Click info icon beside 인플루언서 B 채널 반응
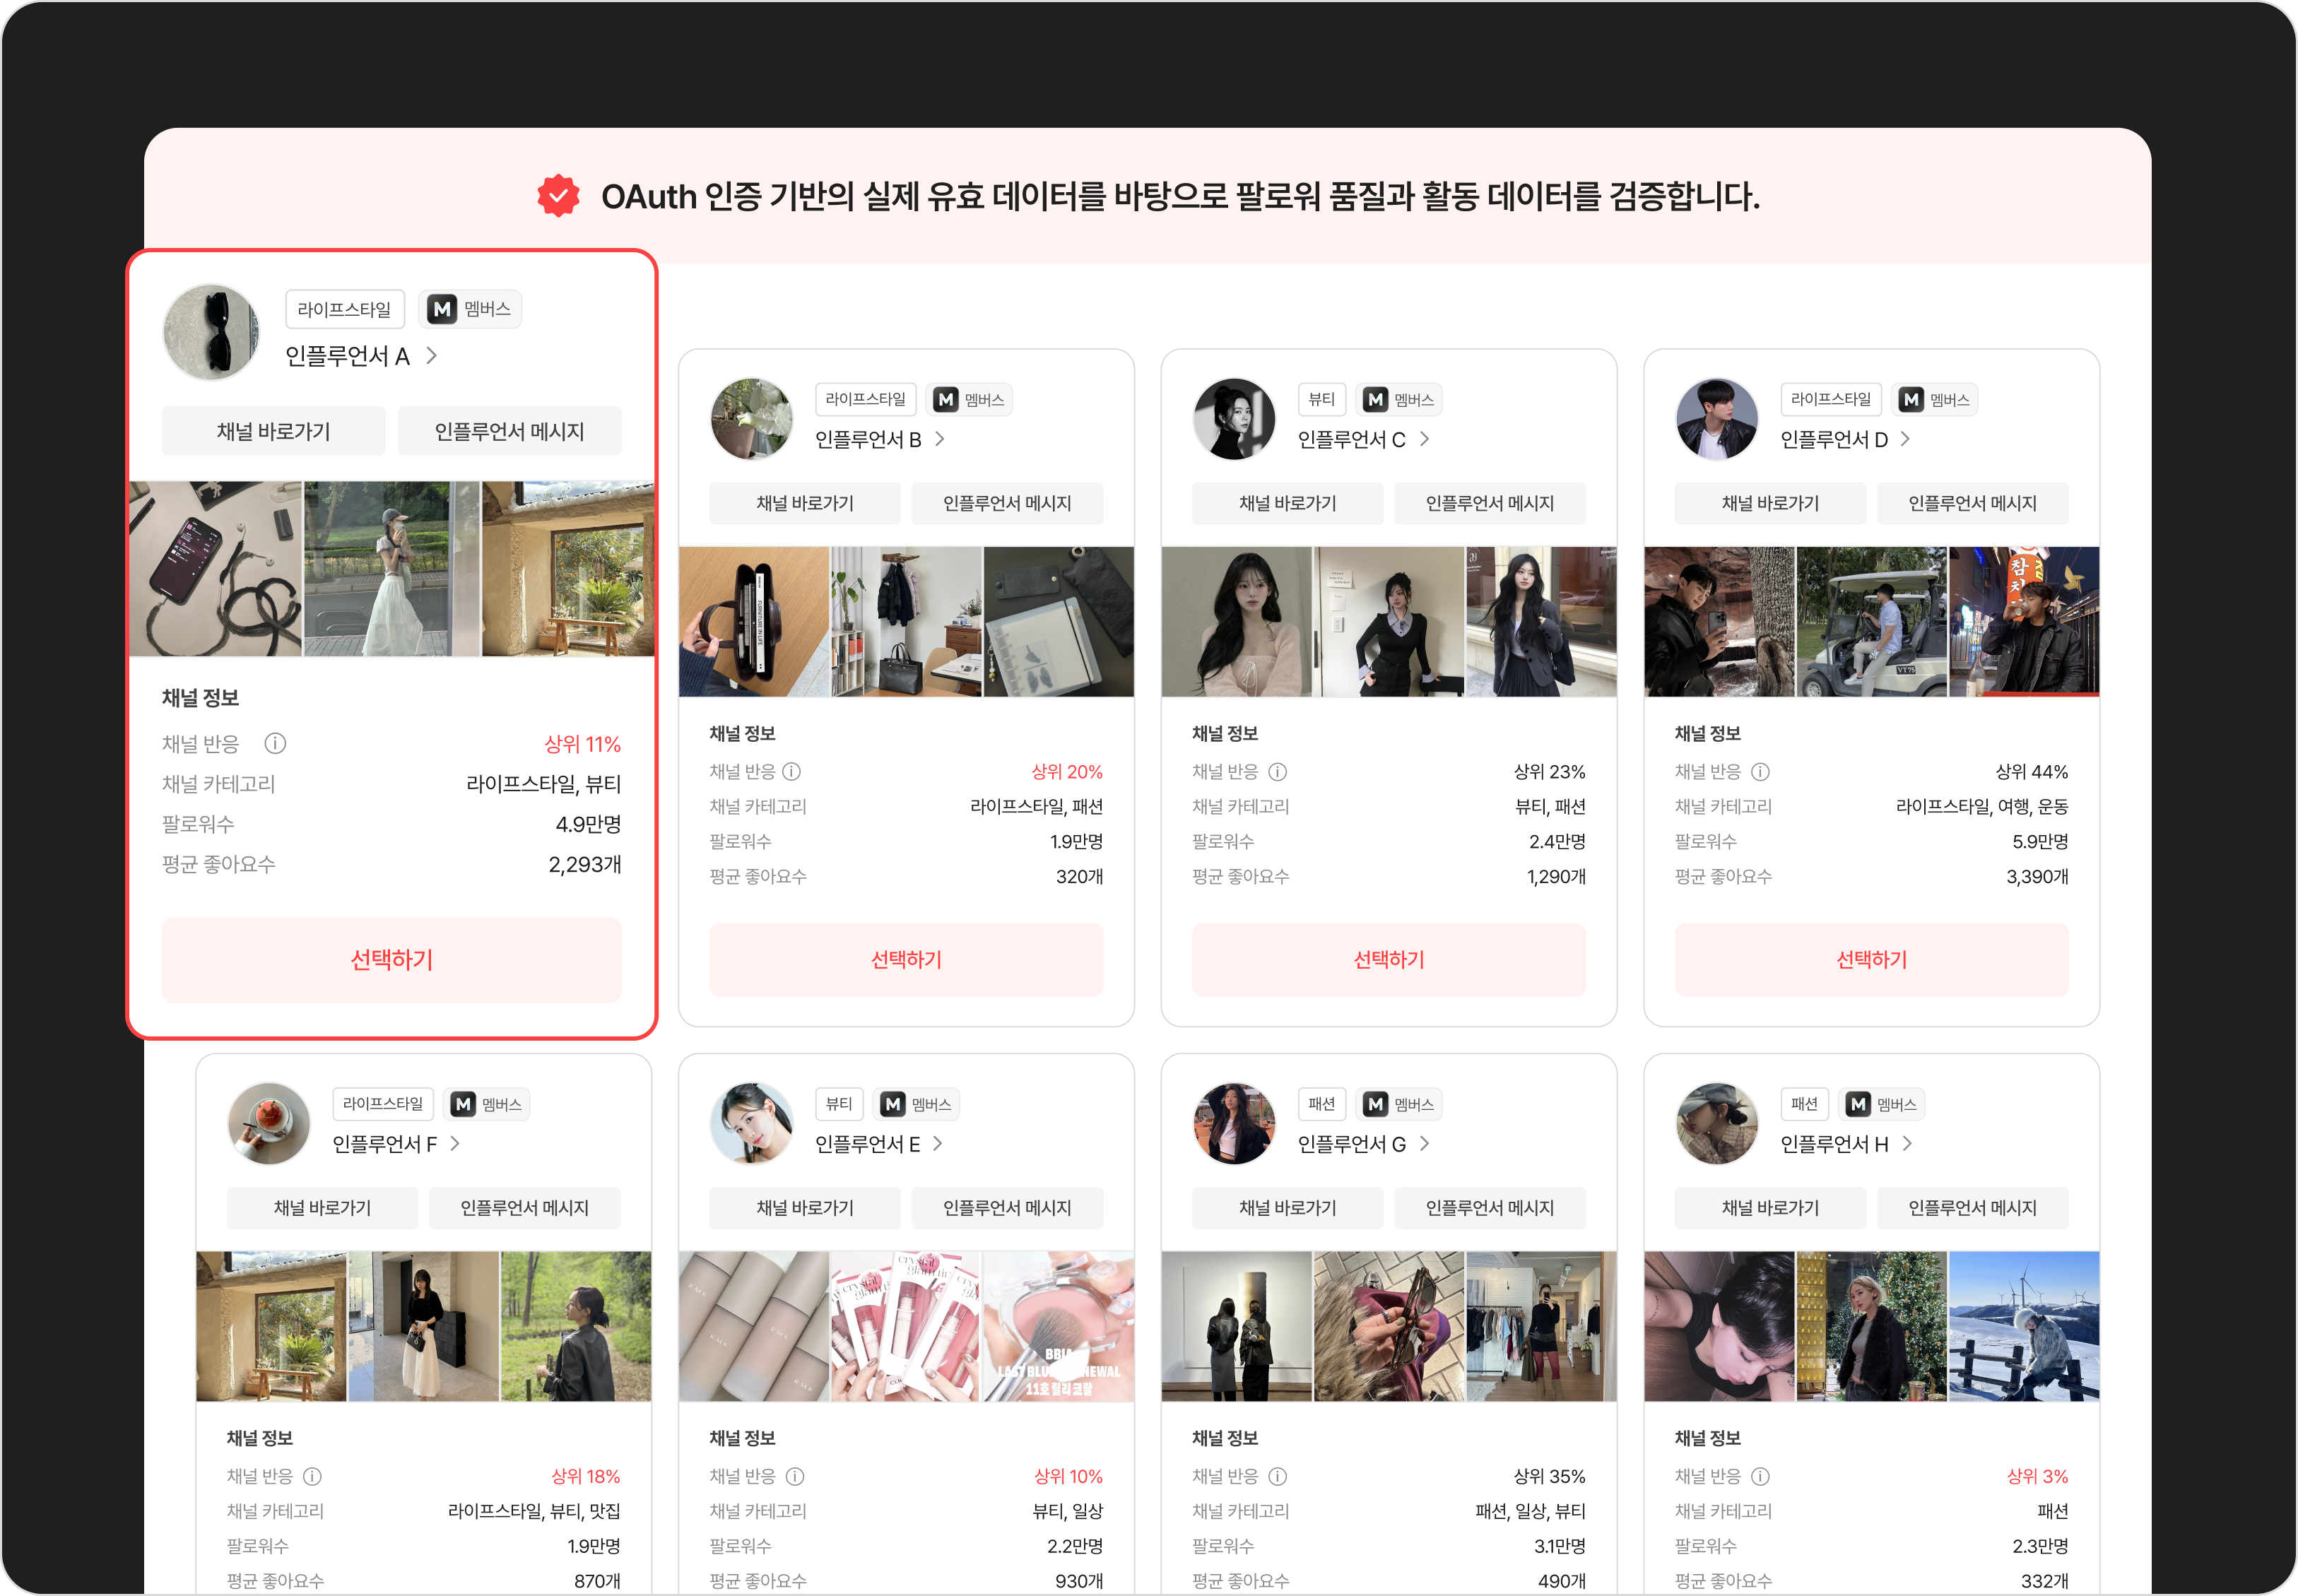The height and width of the screenshot is (1596, 2298). [792, 771]
